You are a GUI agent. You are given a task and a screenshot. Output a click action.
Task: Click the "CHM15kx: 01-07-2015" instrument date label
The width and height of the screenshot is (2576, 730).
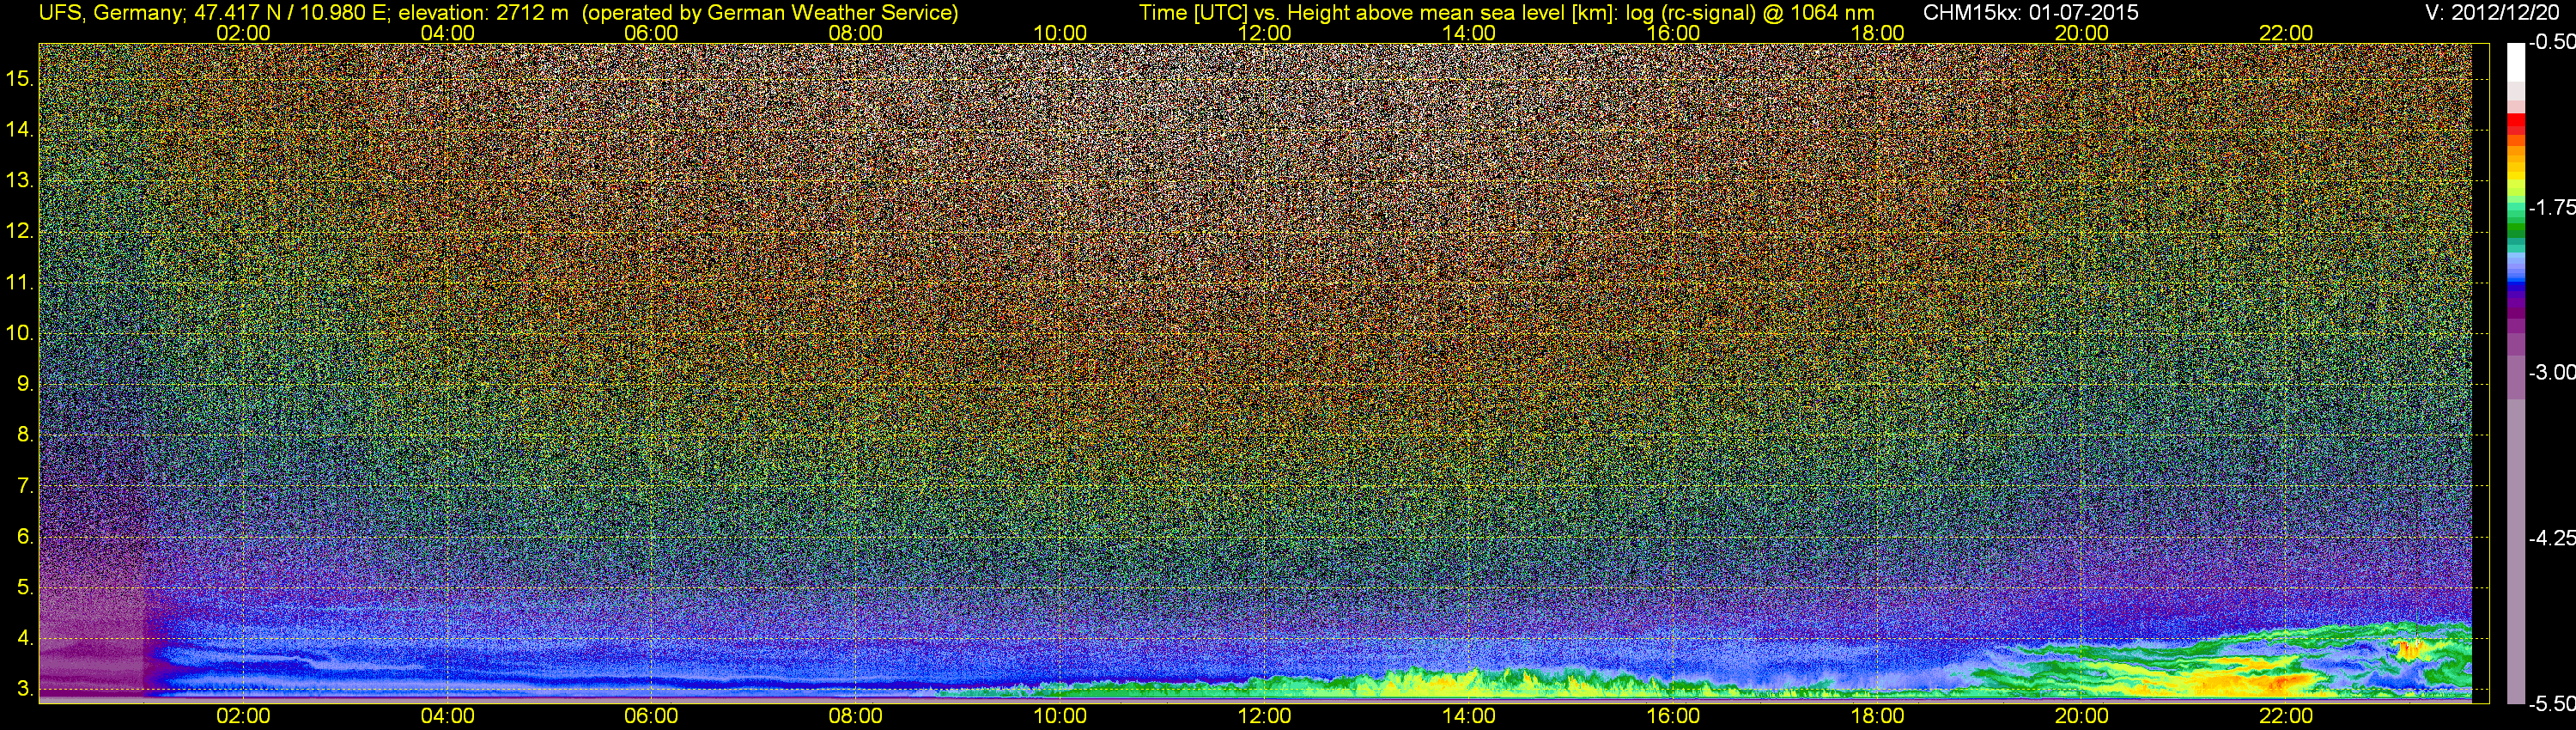2030,13
